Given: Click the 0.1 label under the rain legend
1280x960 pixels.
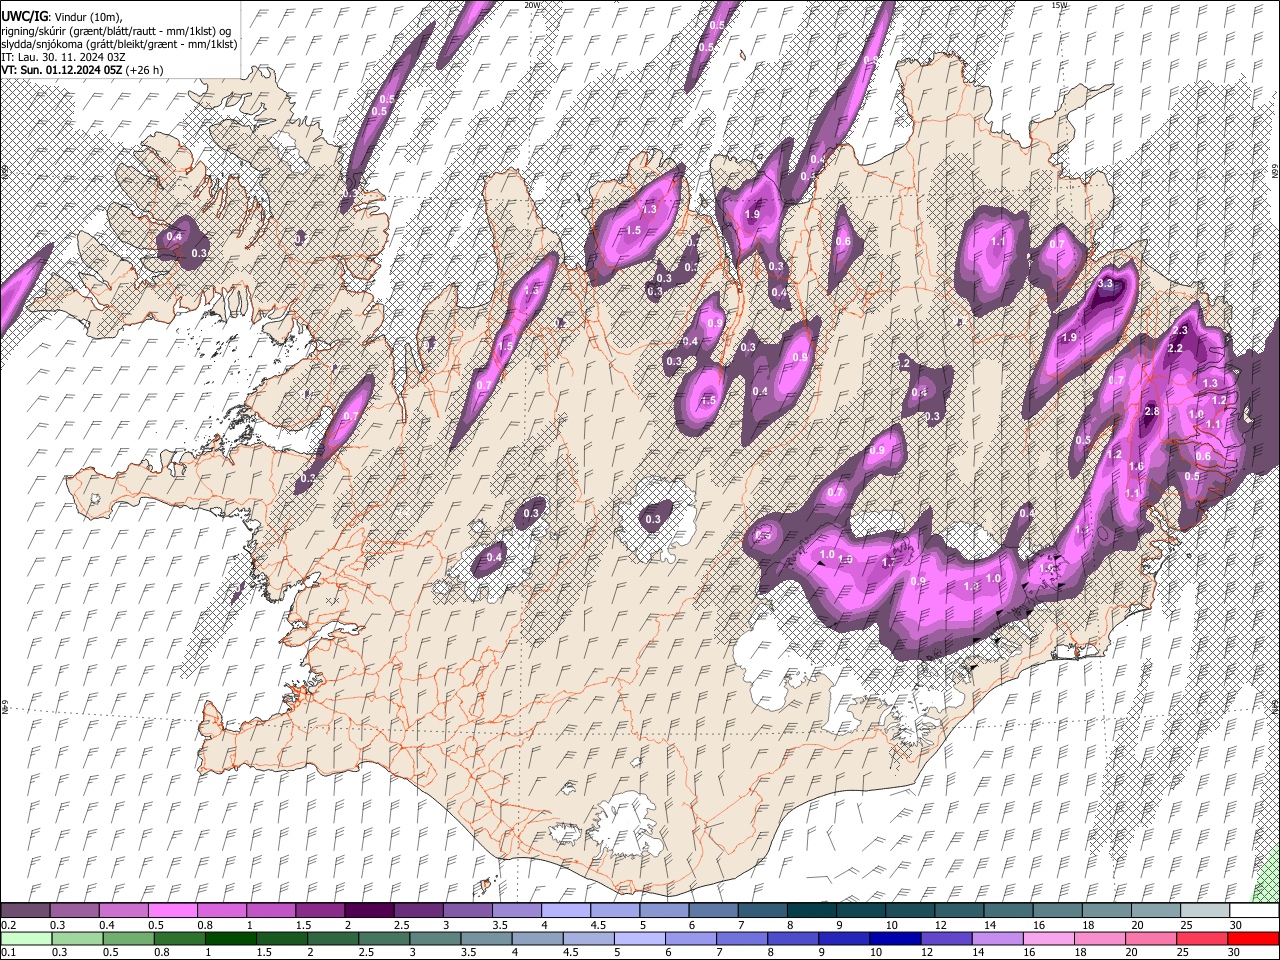Looking at the screenshot, I should (8, 953).
